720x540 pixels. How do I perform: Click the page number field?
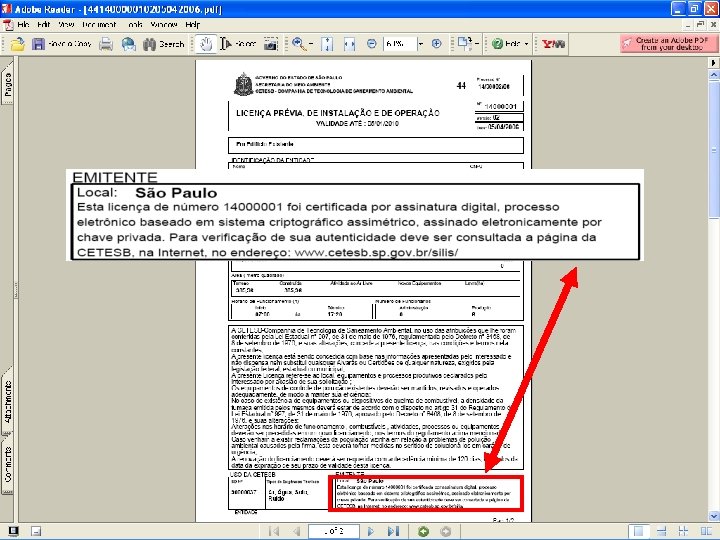(x=333, y=531)
